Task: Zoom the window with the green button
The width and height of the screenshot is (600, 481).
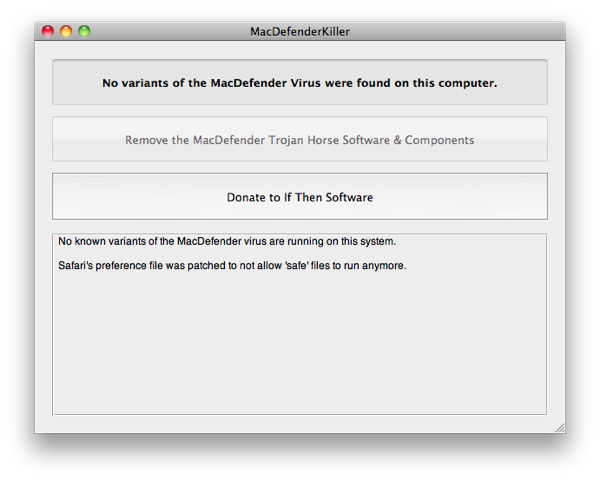Action: click(84, 31)
